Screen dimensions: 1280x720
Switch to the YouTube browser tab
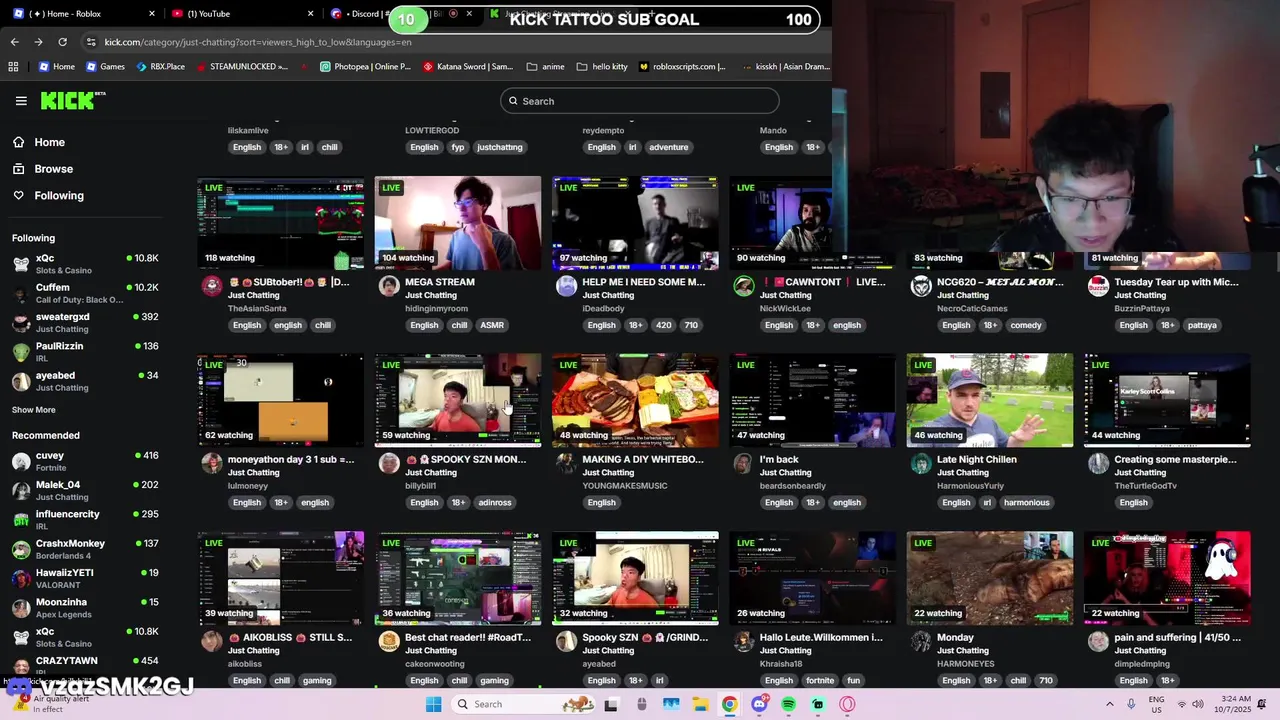pos(240,14)
